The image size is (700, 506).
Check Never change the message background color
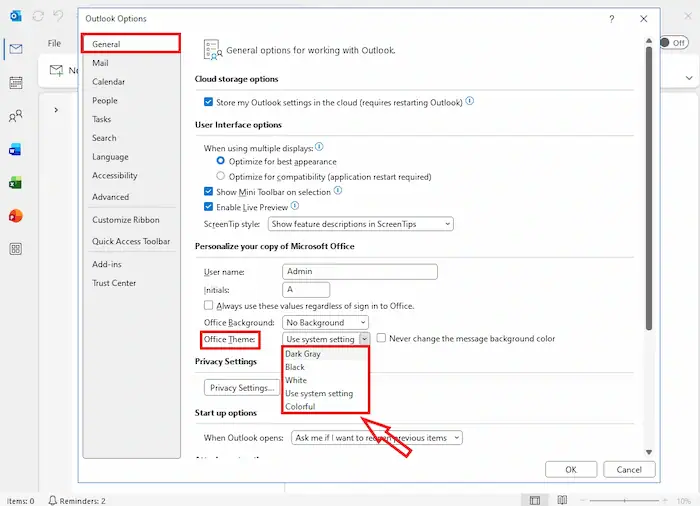[x=381, y=338]
